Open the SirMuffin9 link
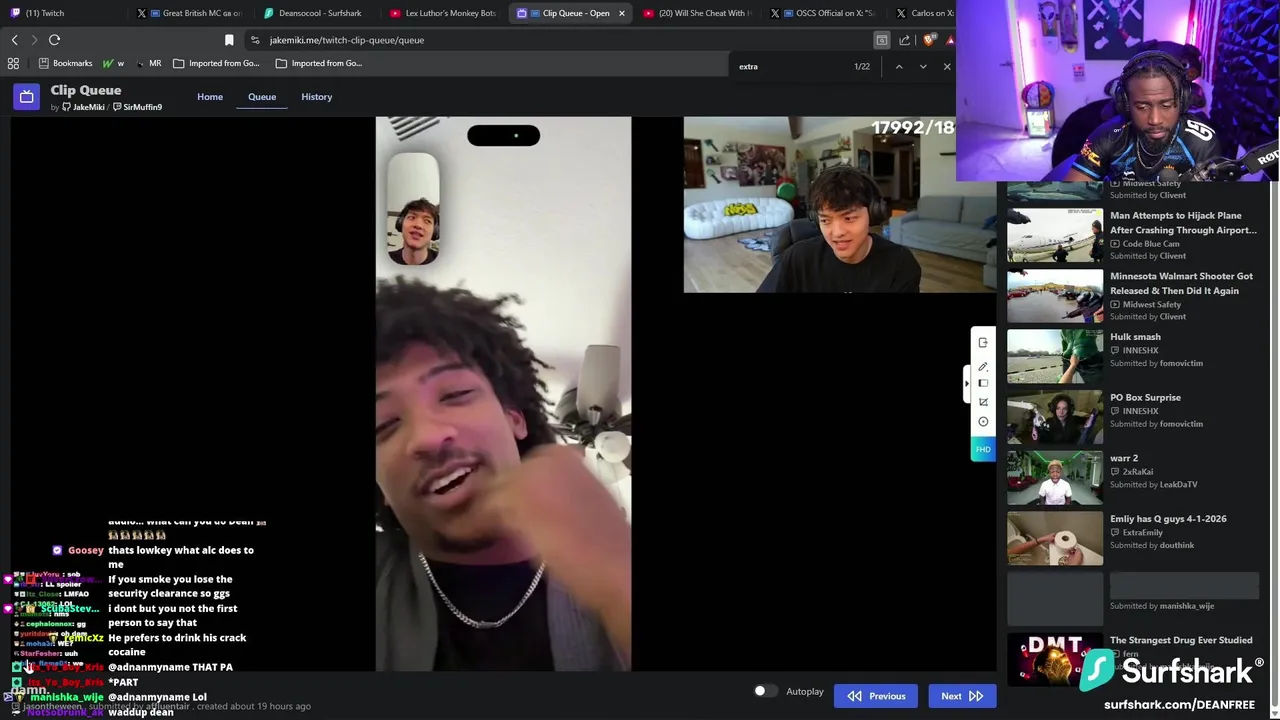 [x=137, y=107]
